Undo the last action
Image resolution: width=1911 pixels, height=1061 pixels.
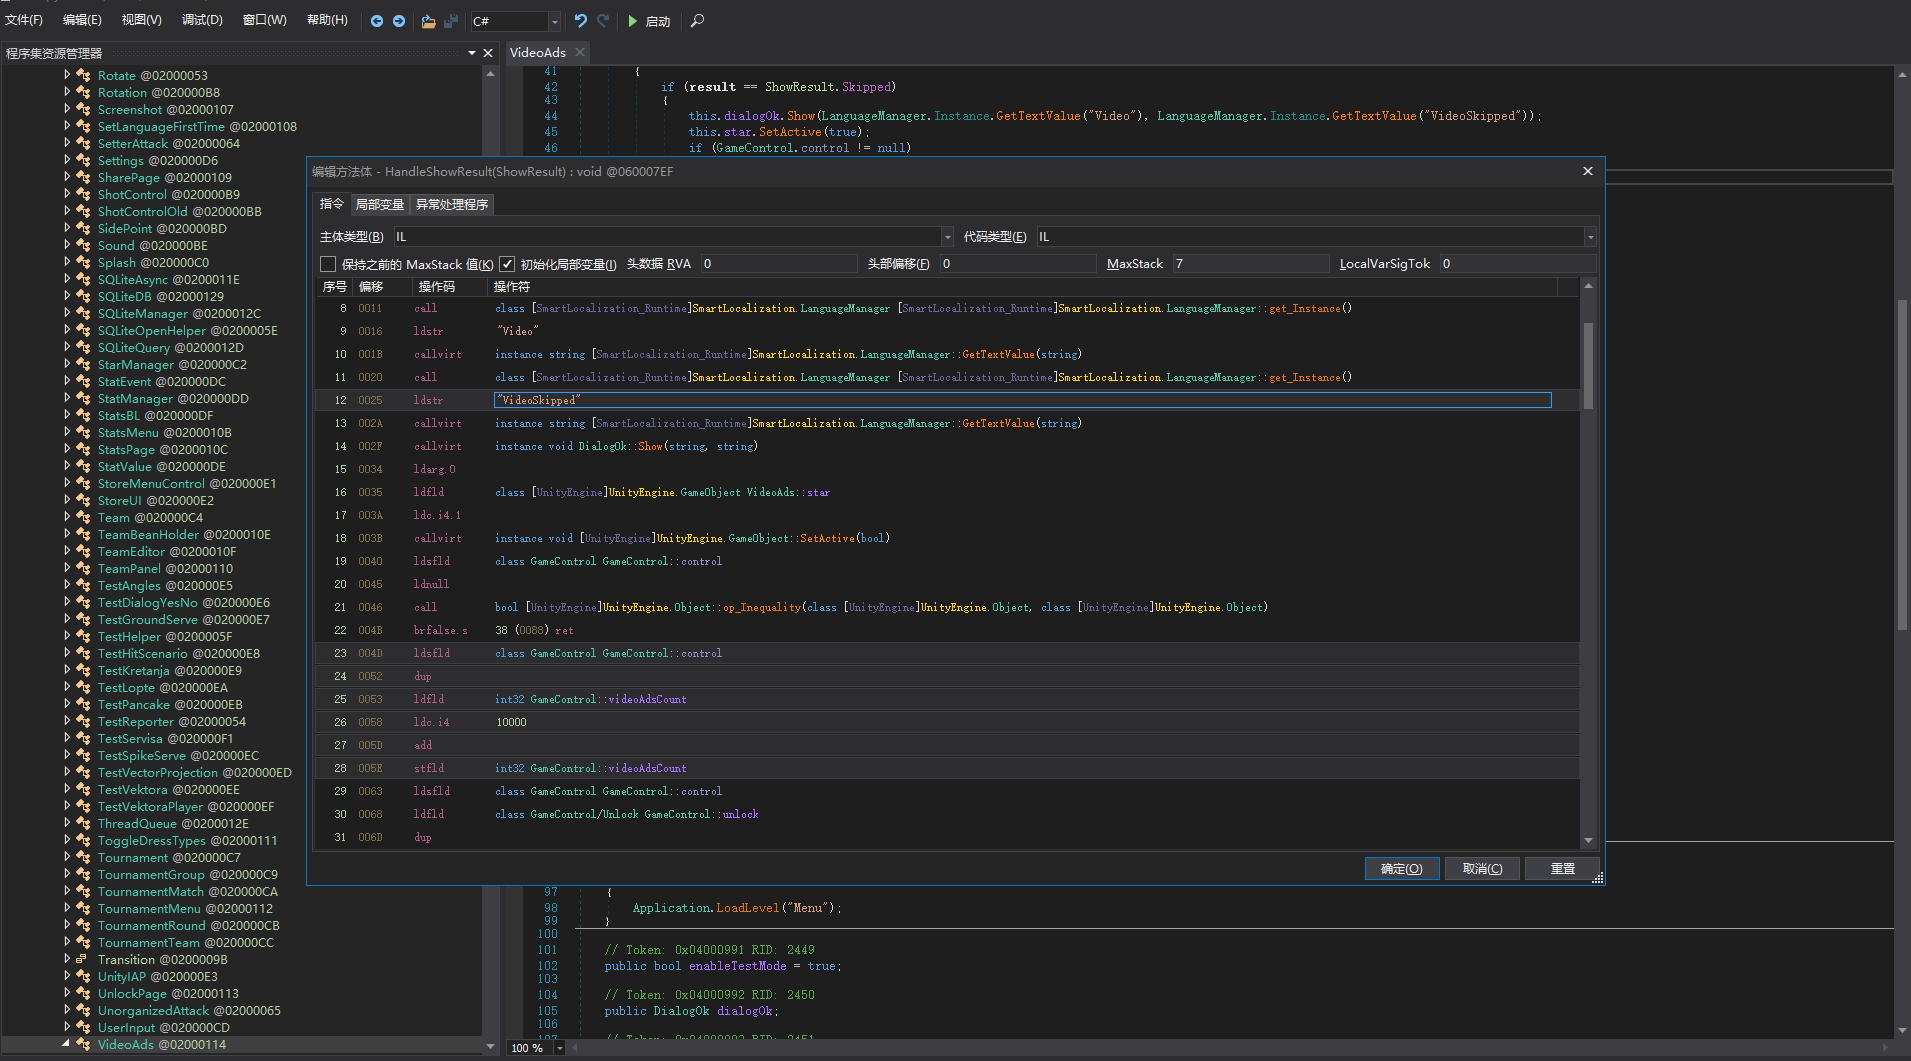(x=581, y=21)
